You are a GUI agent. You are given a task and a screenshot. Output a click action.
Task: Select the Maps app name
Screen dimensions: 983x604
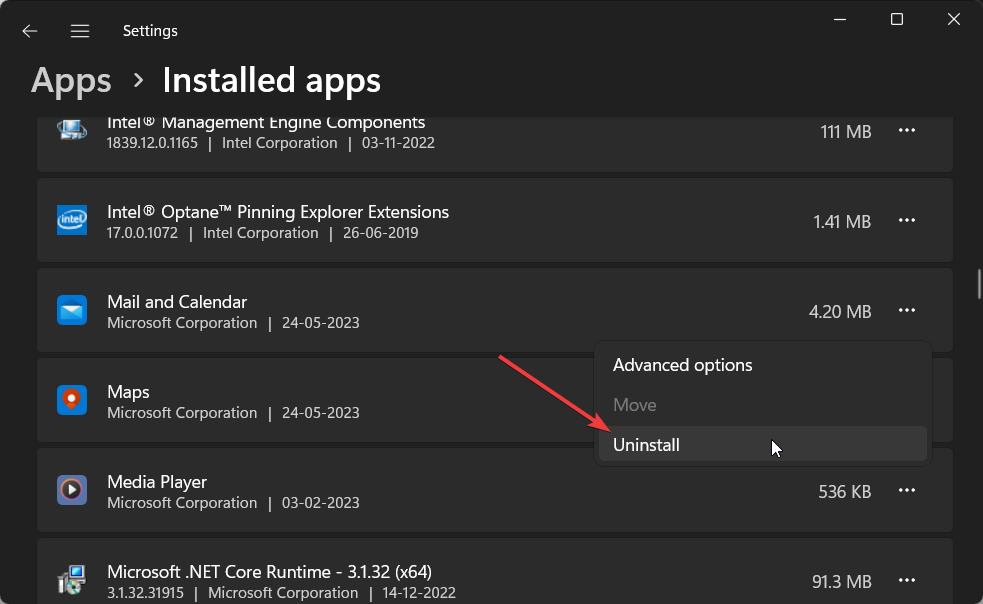(128, 392)
